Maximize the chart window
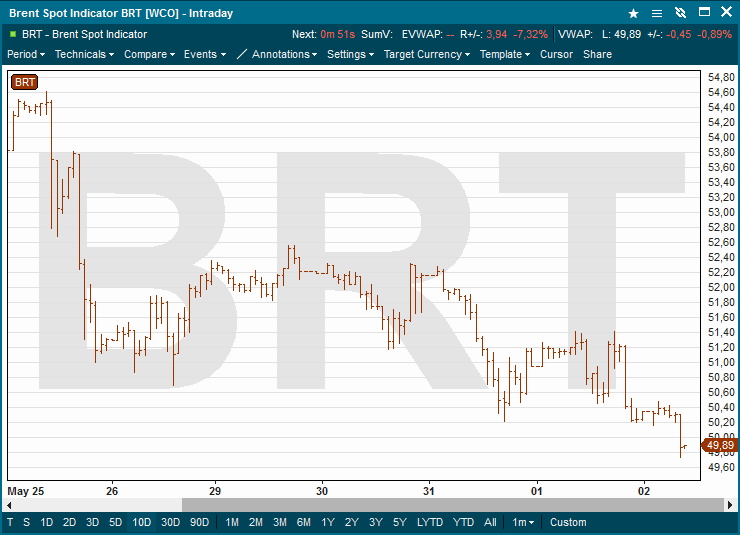The image size is (740, 535). [x=704, y=12]
